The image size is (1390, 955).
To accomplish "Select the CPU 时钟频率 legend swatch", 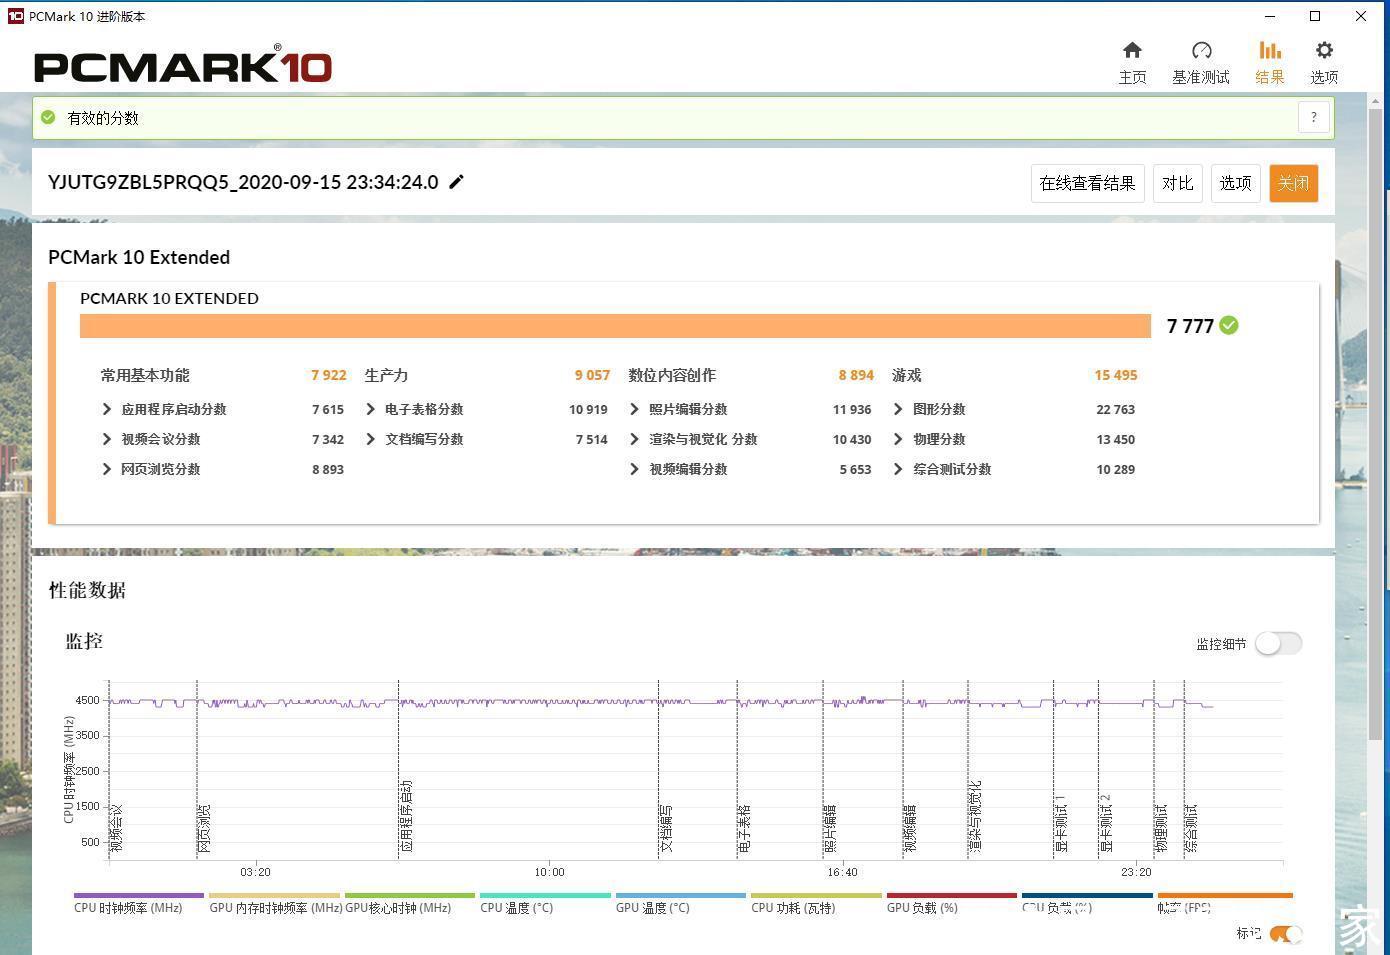I will (138, 896).
